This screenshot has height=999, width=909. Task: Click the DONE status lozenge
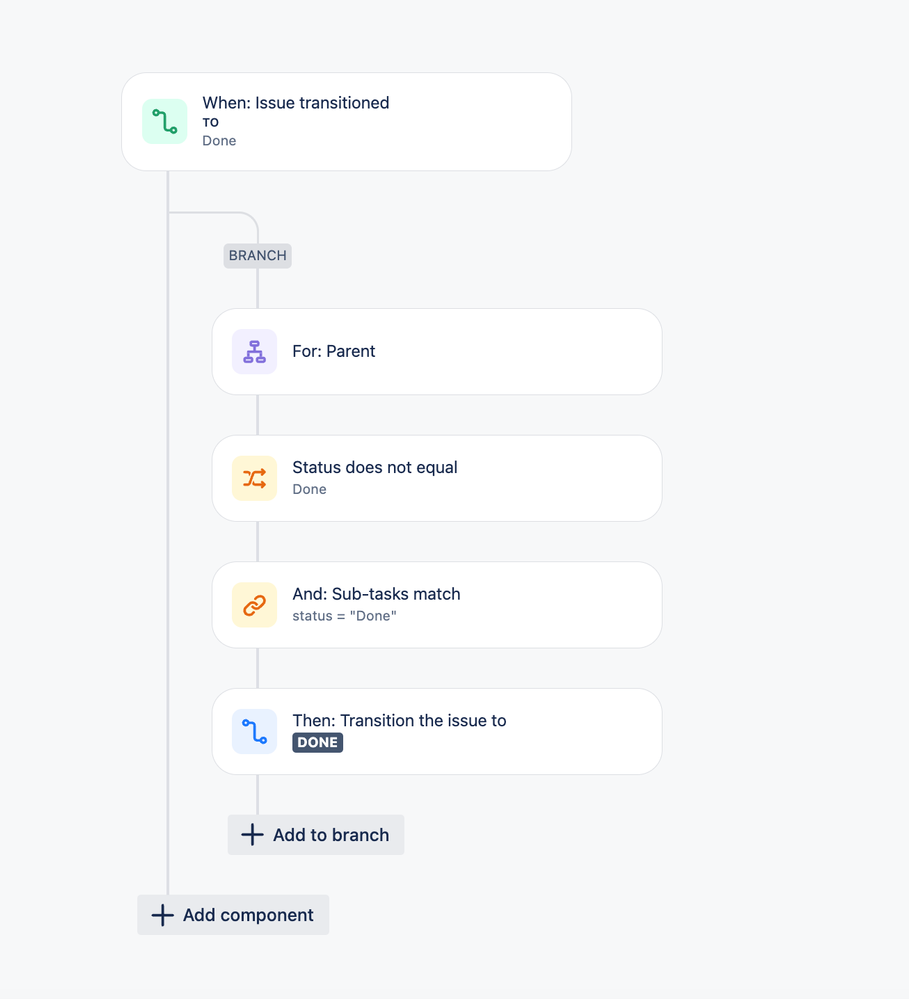coord(317,742)
